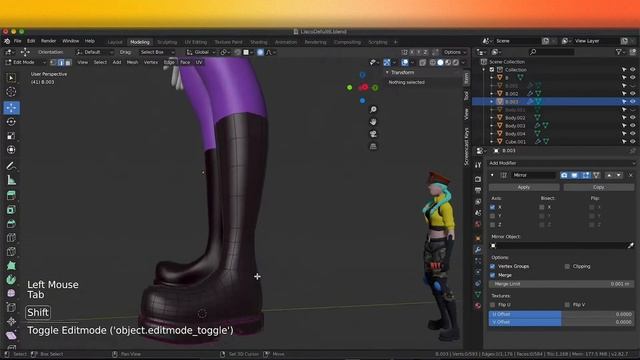Image resolution: width=640 pixels, height=360 pixels.
Task: Enable Mirror Axis Y checkbox
Action: pyautogui.click(x=492, y=216)
